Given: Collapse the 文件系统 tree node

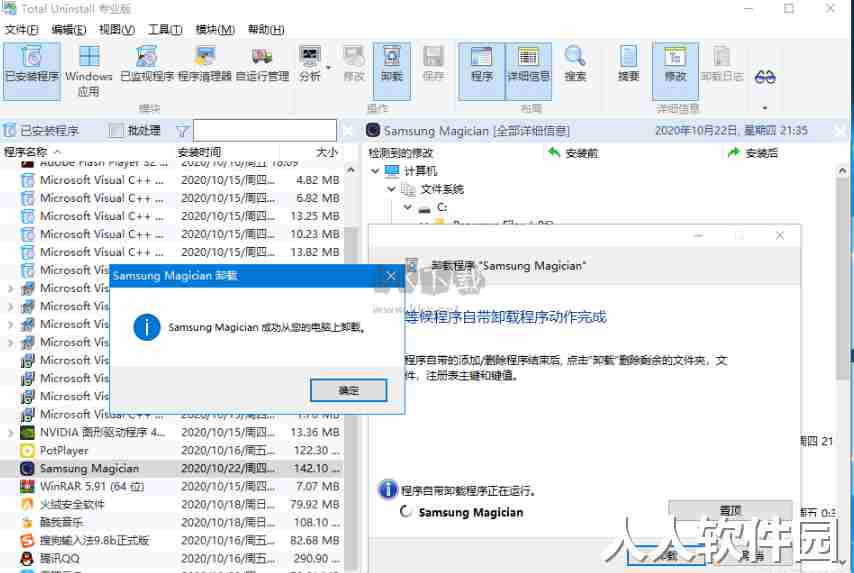Looking at the screenshot, I should pyautogui.click(x=391, y=189).
